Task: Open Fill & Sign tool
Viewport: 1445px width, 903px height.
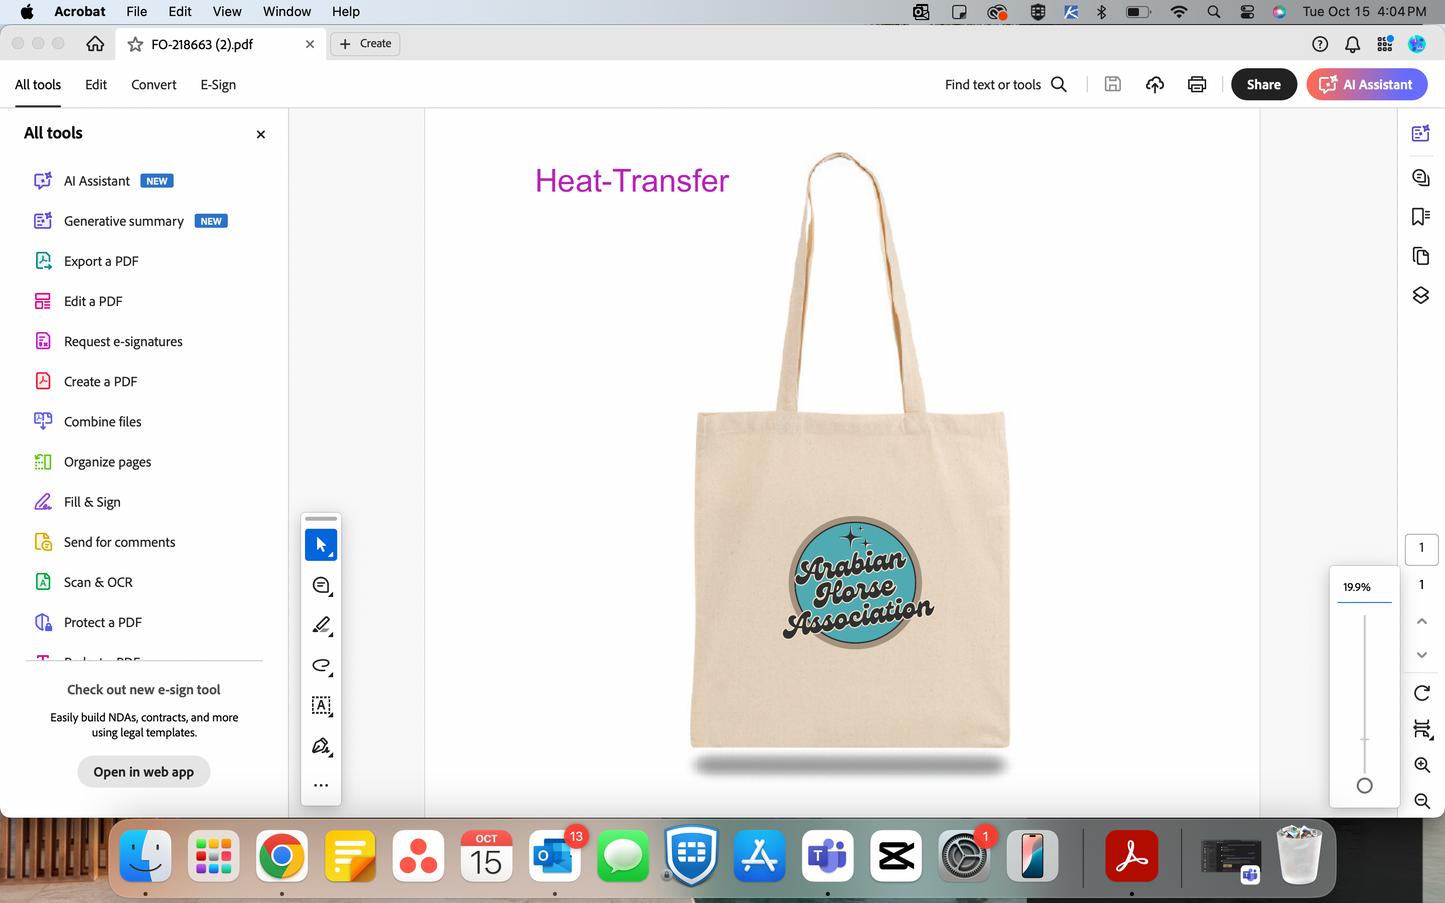Action: coord(77,502)
